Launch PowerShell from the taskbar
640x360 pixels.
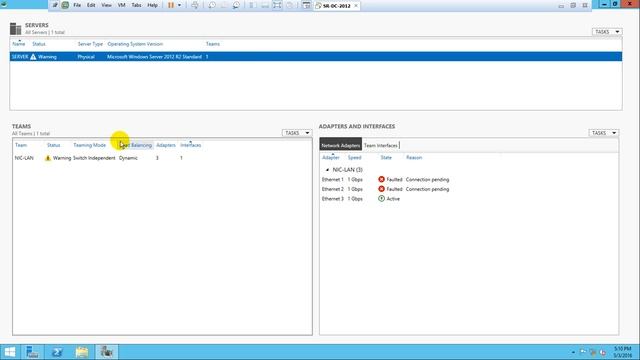(57, 352)
